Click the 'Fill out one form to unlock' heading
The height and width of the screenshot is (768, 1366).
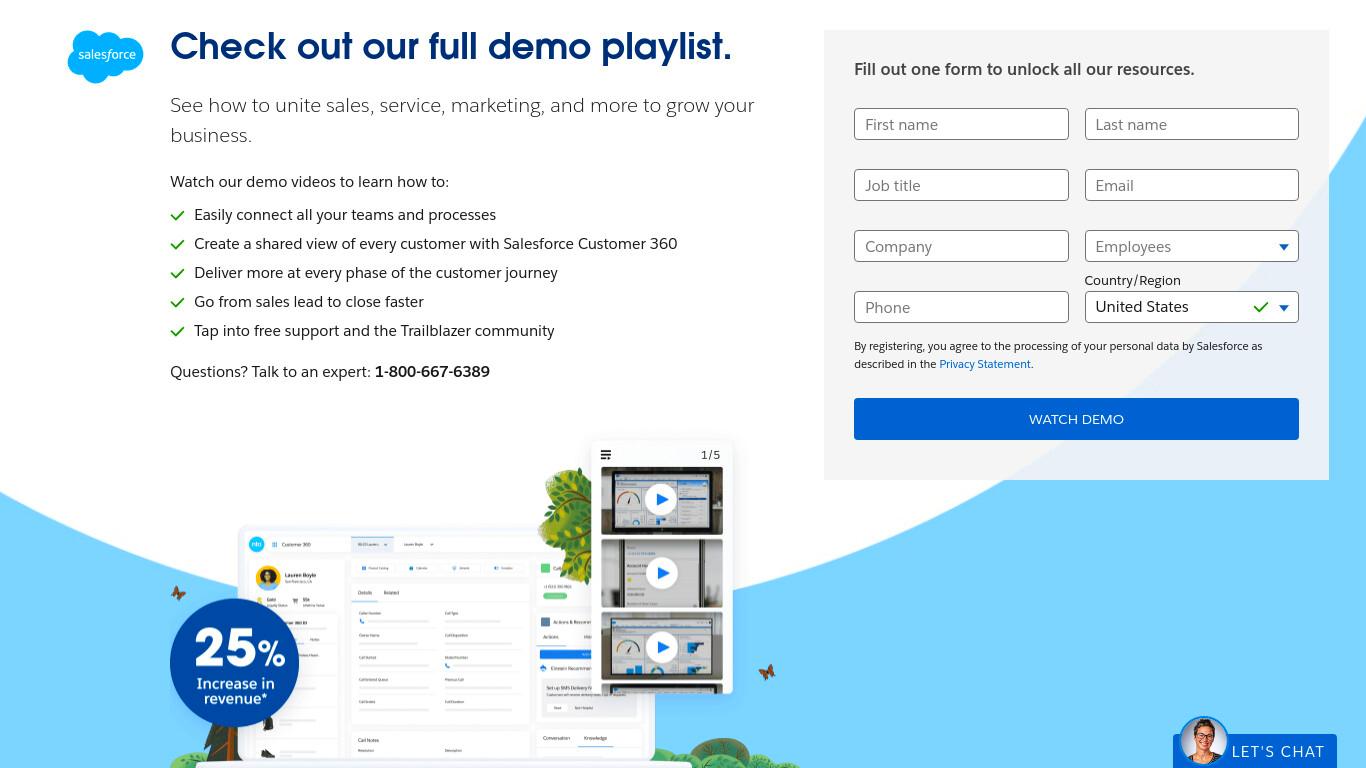click(x=1024, y=69)
